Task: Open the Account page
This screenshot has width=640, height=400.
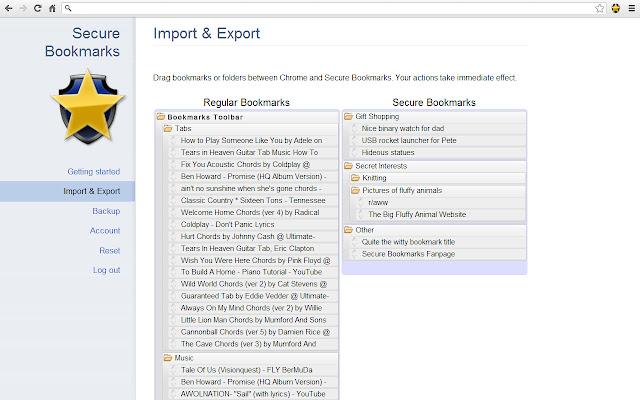Action: 105,230
